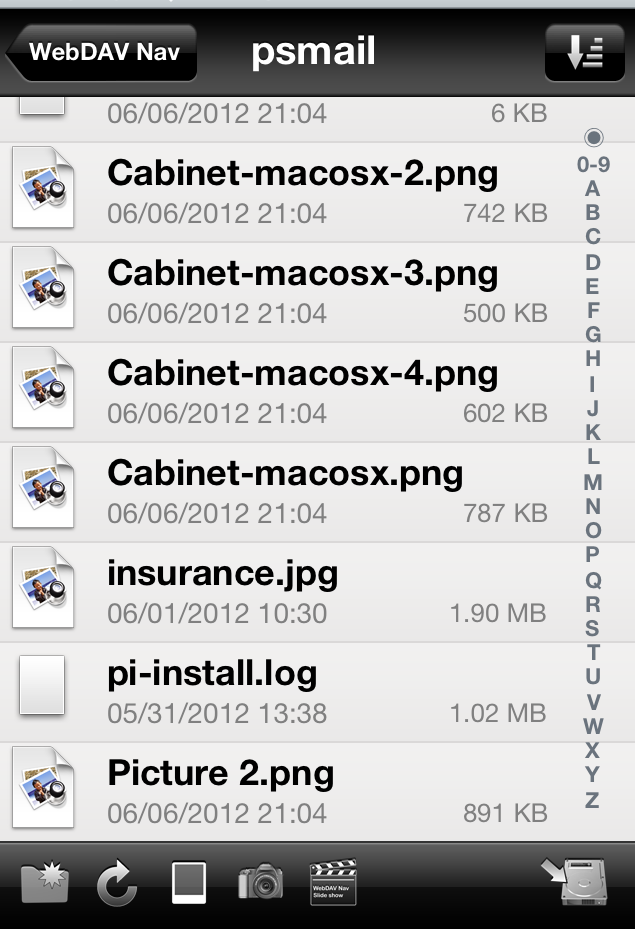635x929 pixels.
Task: Open the sort order button
Action: pos(585,53)
